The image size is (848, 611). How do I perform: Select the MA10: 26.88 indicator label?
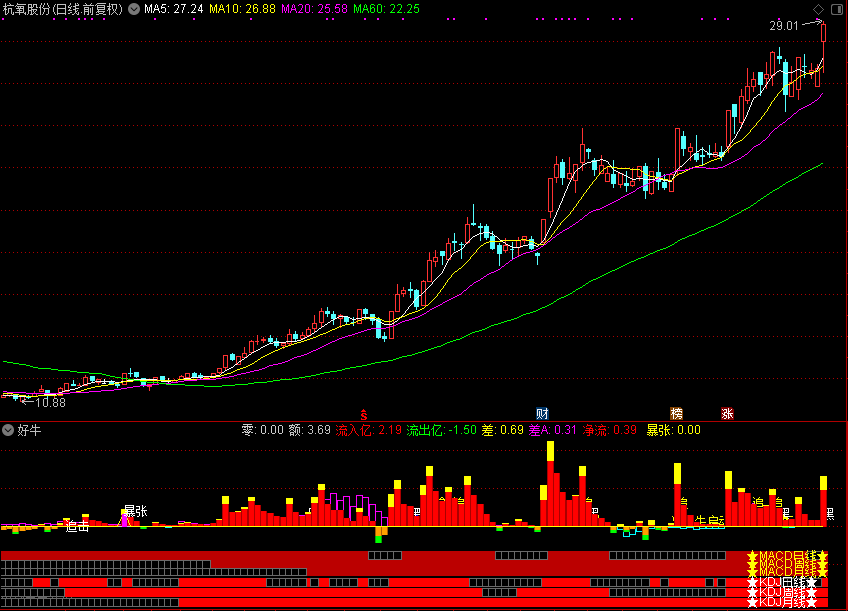242,9
